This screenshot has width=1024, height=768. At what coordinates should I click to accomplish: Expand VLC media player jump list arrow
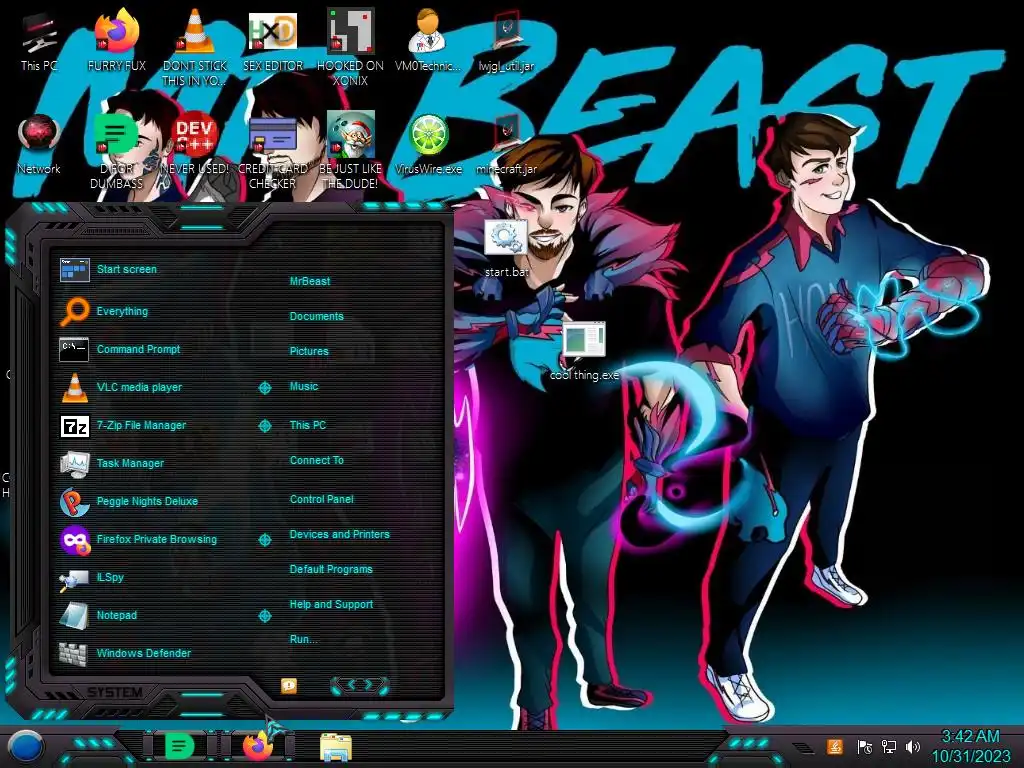[264, 388]
